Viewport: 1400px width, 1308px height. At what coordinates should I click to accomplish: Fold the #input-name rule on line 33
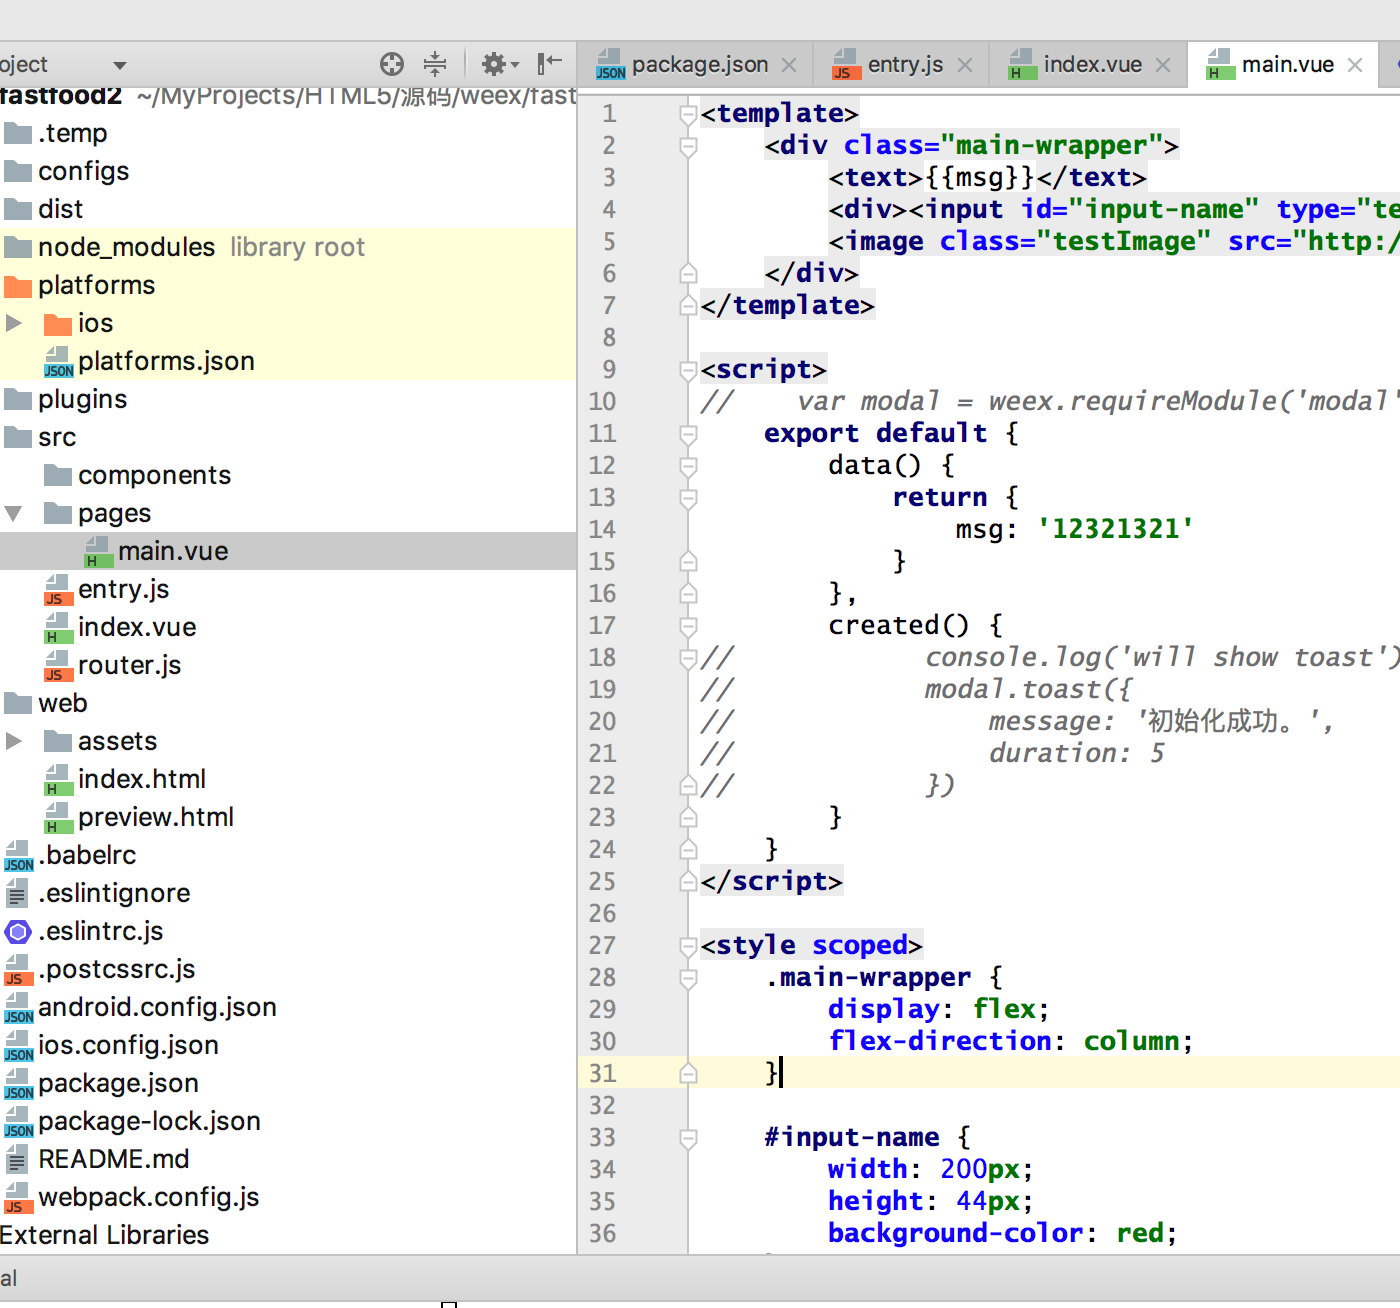pos(688,1138)
